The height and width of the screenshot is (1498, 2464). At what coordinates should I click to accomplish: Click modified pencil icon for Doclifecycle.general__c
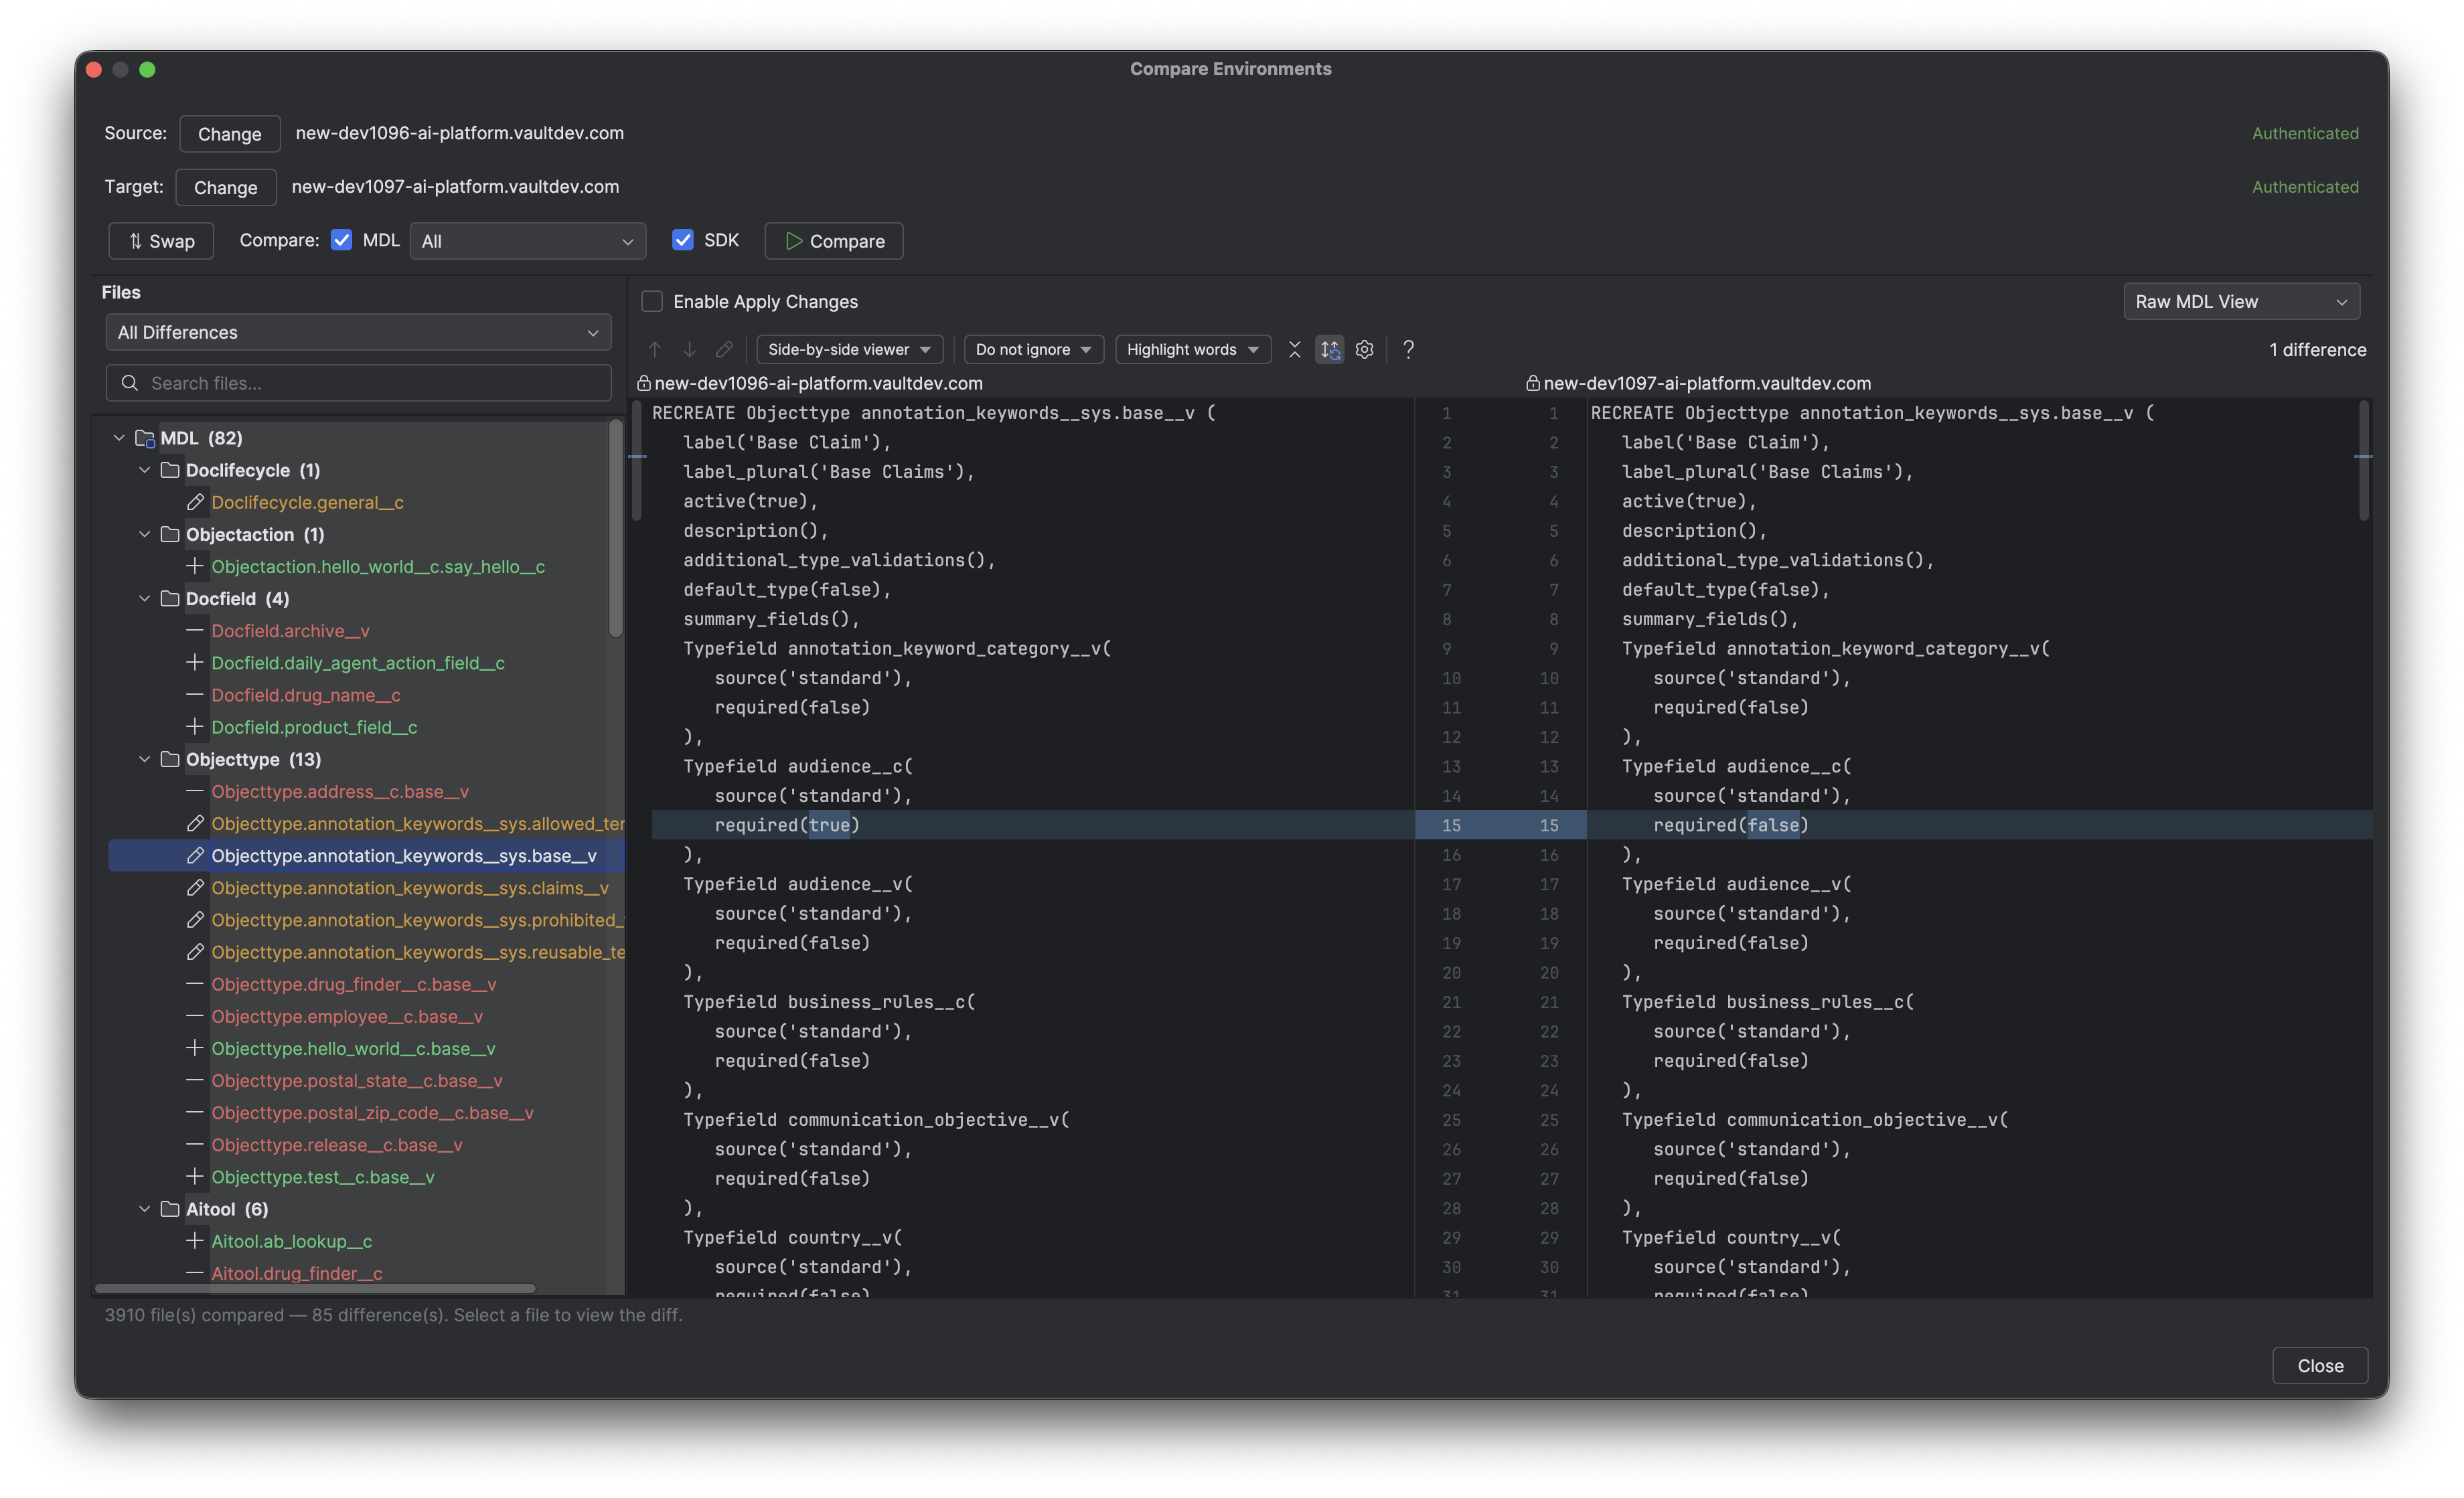195,502
